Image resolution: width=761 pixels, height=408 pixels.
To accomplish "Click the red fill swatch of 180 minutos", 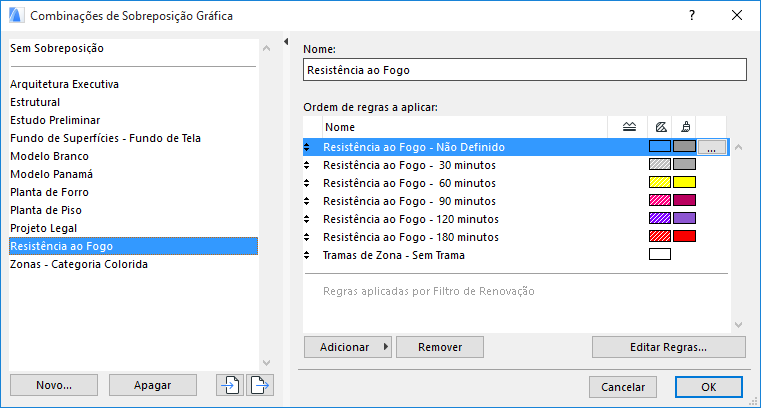I will click(660, 237).
